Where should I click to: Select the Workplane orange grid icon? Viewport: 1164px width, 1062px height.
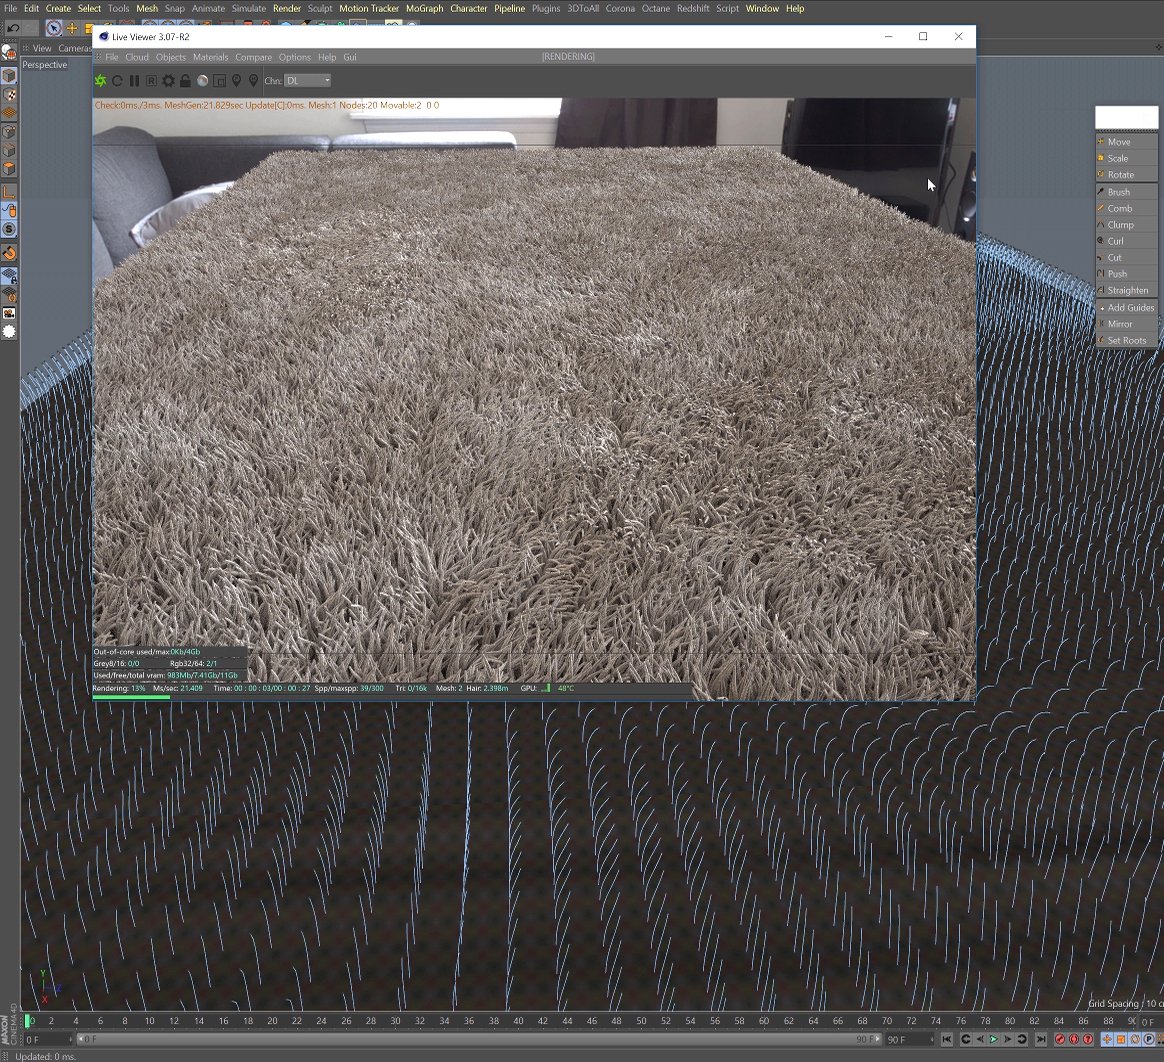coord(9,113)
